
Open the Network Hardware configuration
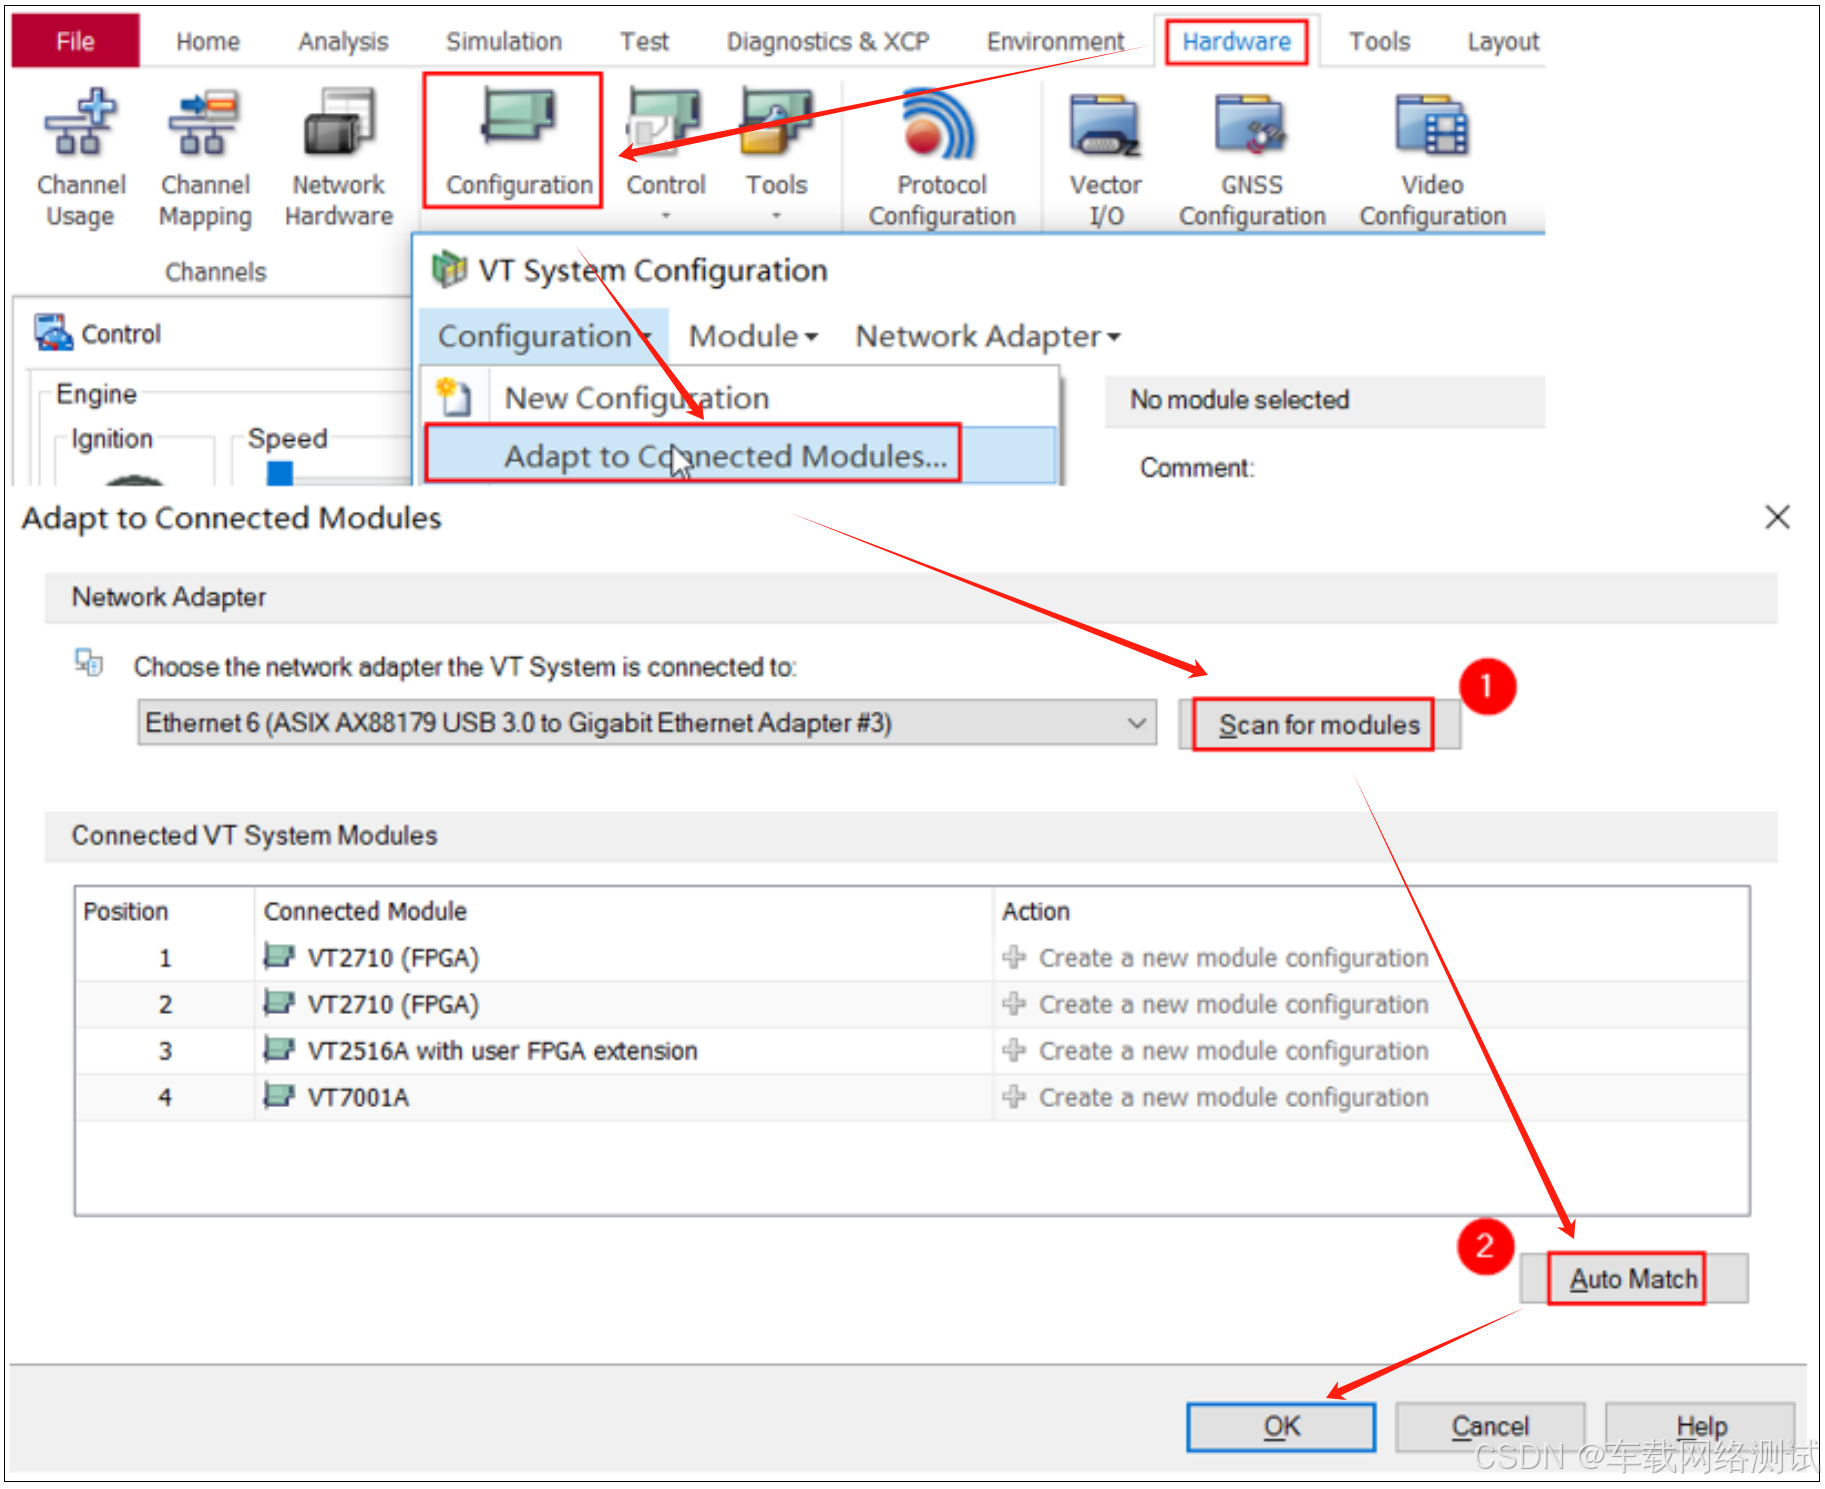click(339, 158)
